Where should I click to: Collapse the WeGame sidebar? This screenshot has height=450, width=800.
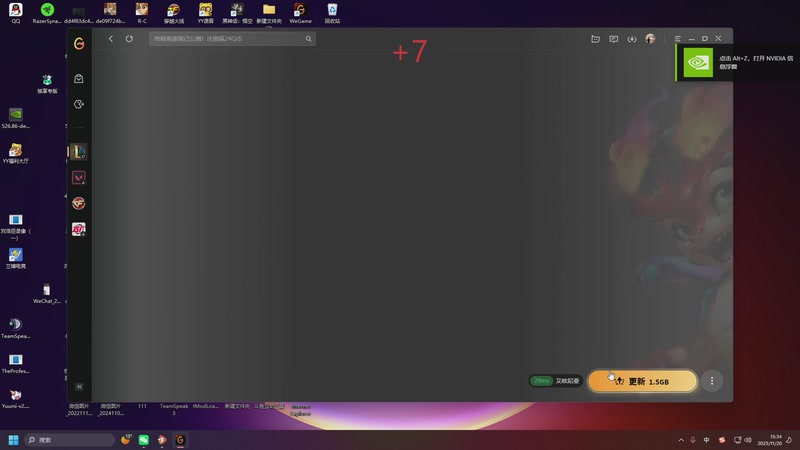pos(79,387)
